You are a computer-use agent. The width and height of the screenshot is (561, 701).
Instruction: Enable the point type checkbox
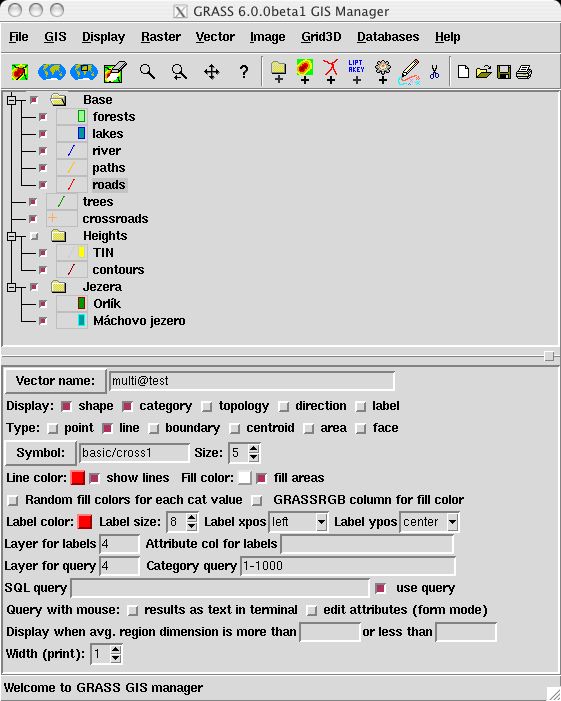coord(53,428)
